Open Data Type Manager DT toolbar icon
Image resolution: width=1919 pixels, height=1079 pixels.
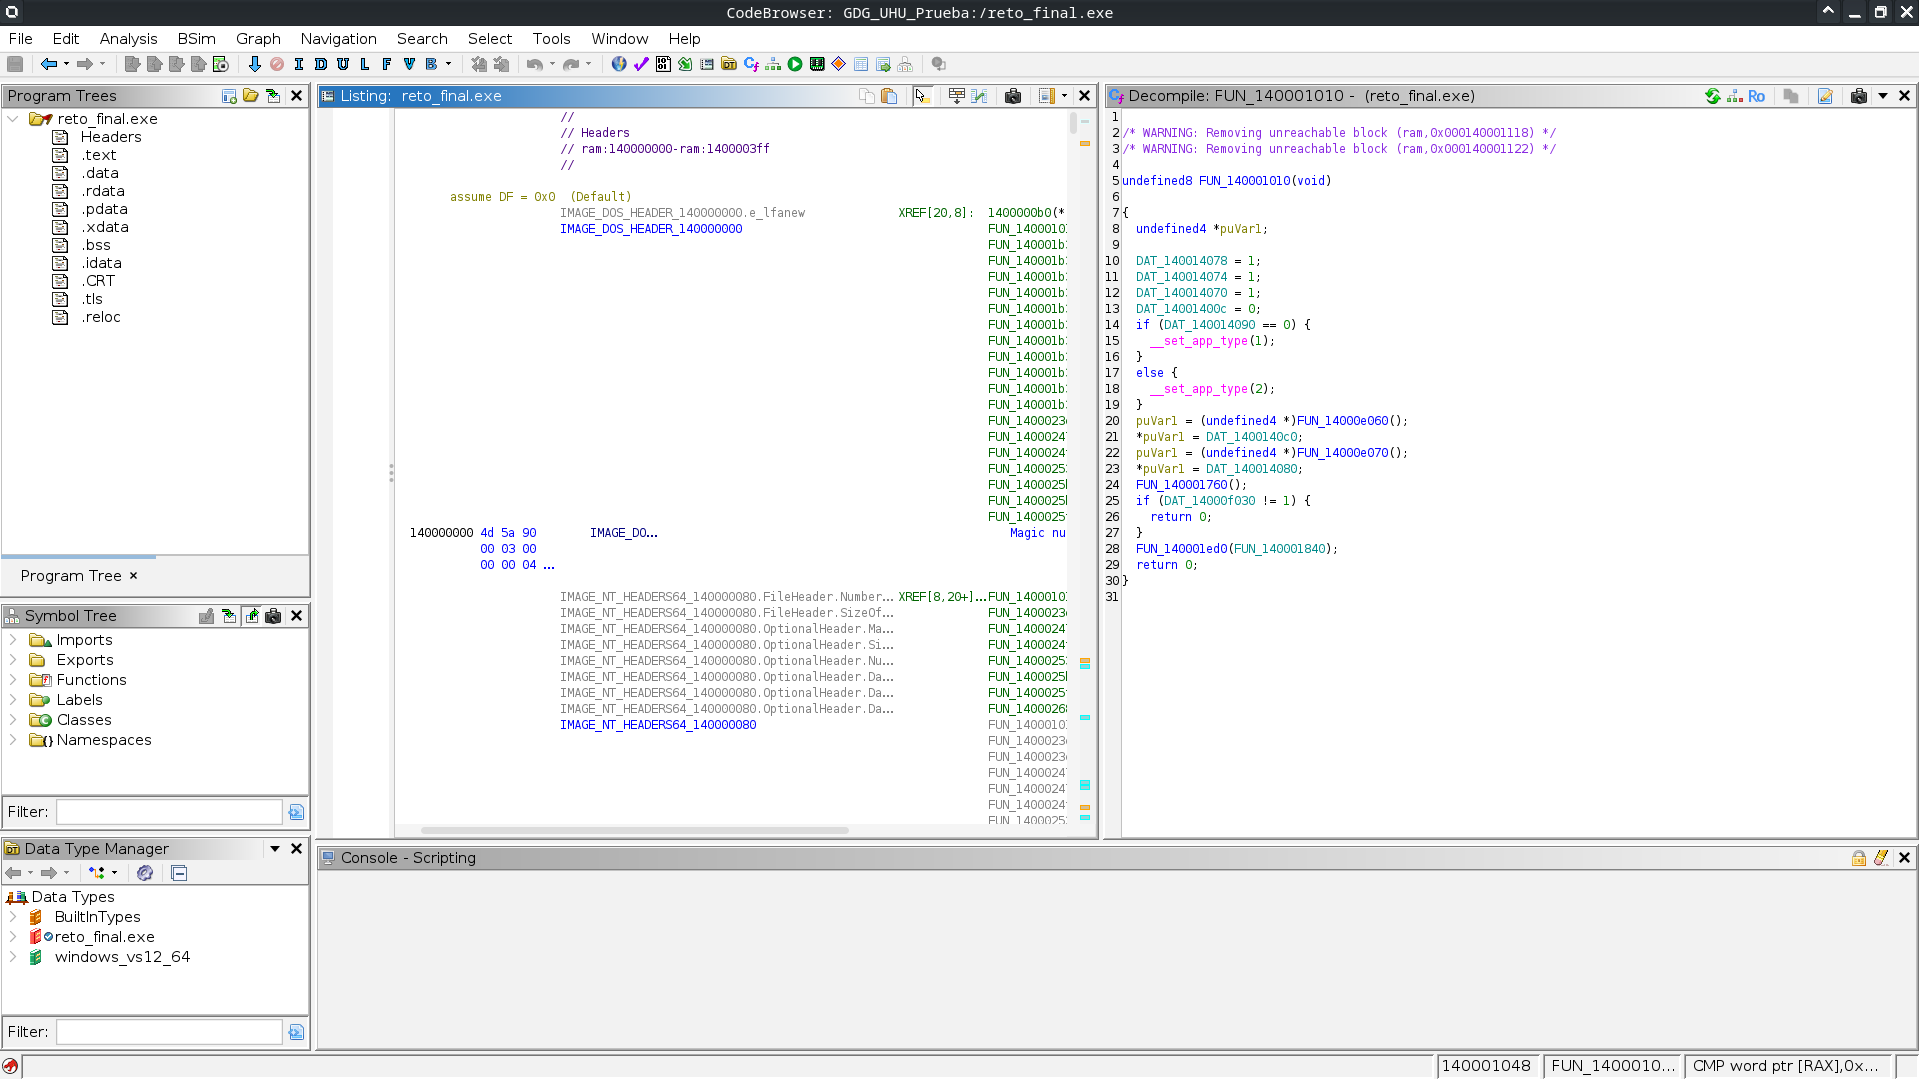729,64
